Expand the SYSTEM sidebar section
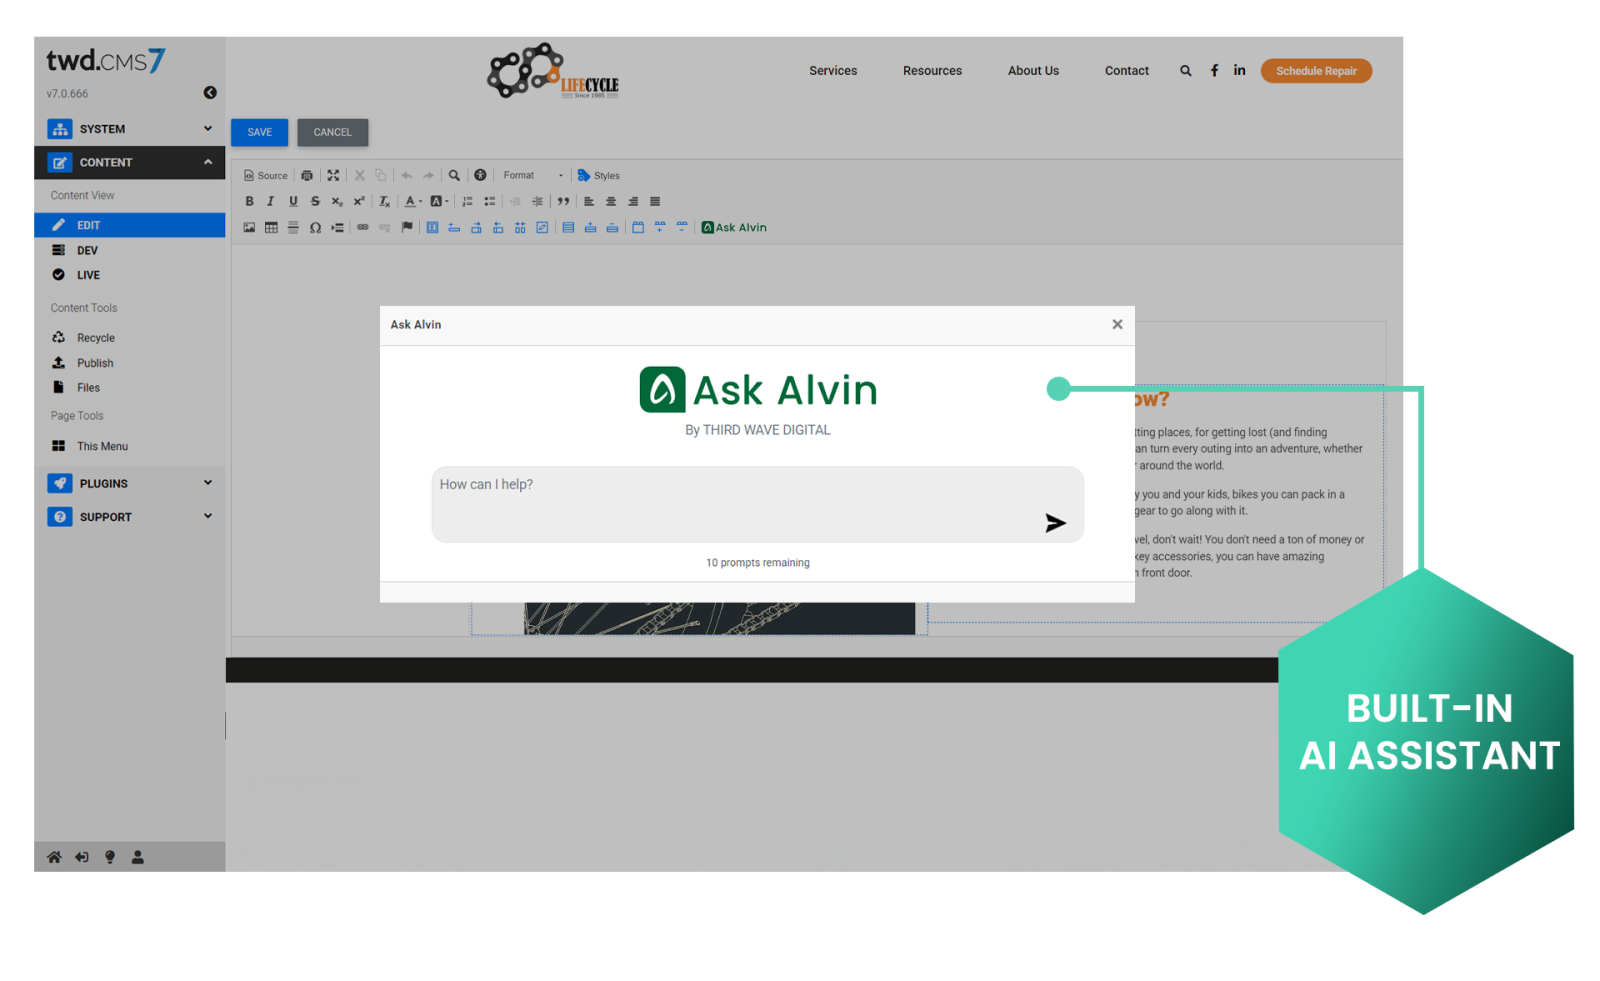The height and width of the screenshot is (981, 1600). (130, 129)
